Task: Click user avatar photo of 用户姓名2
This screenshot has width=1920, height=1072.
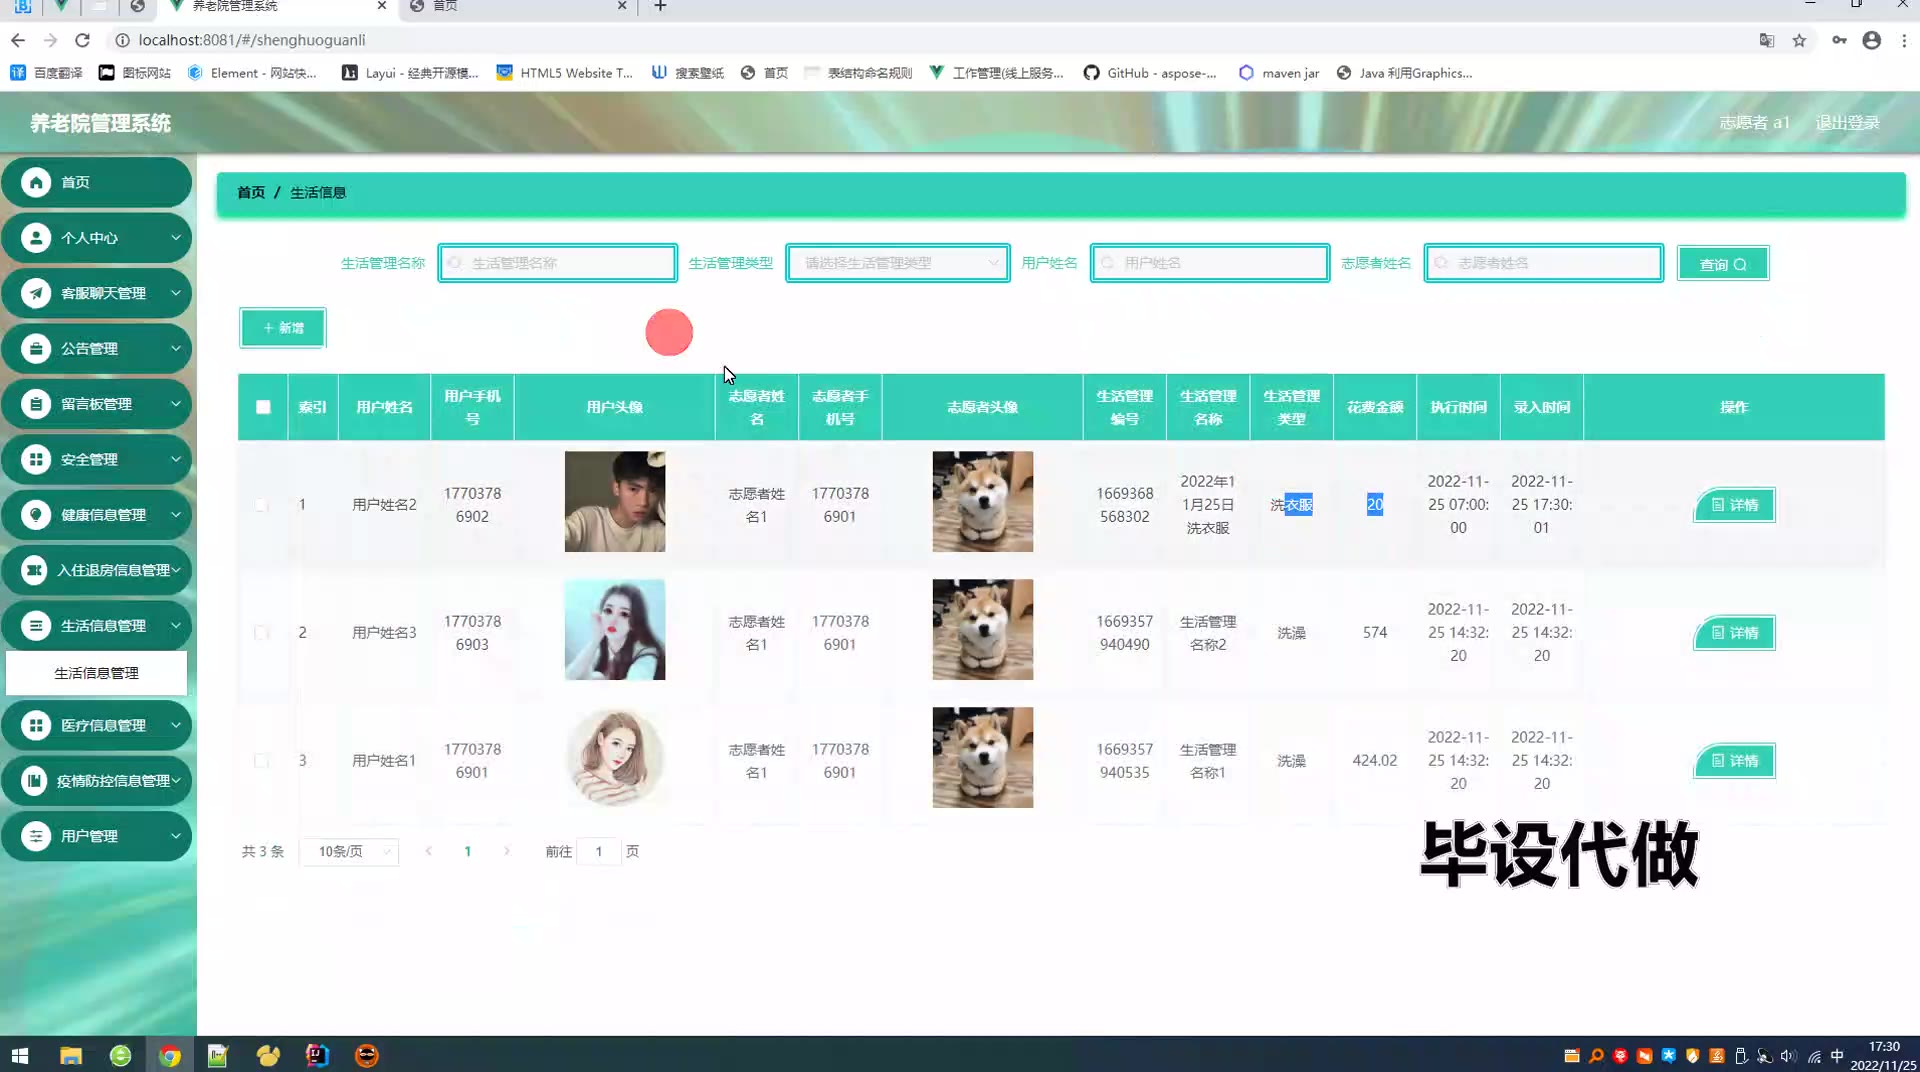Action: (x=615, y=502)
